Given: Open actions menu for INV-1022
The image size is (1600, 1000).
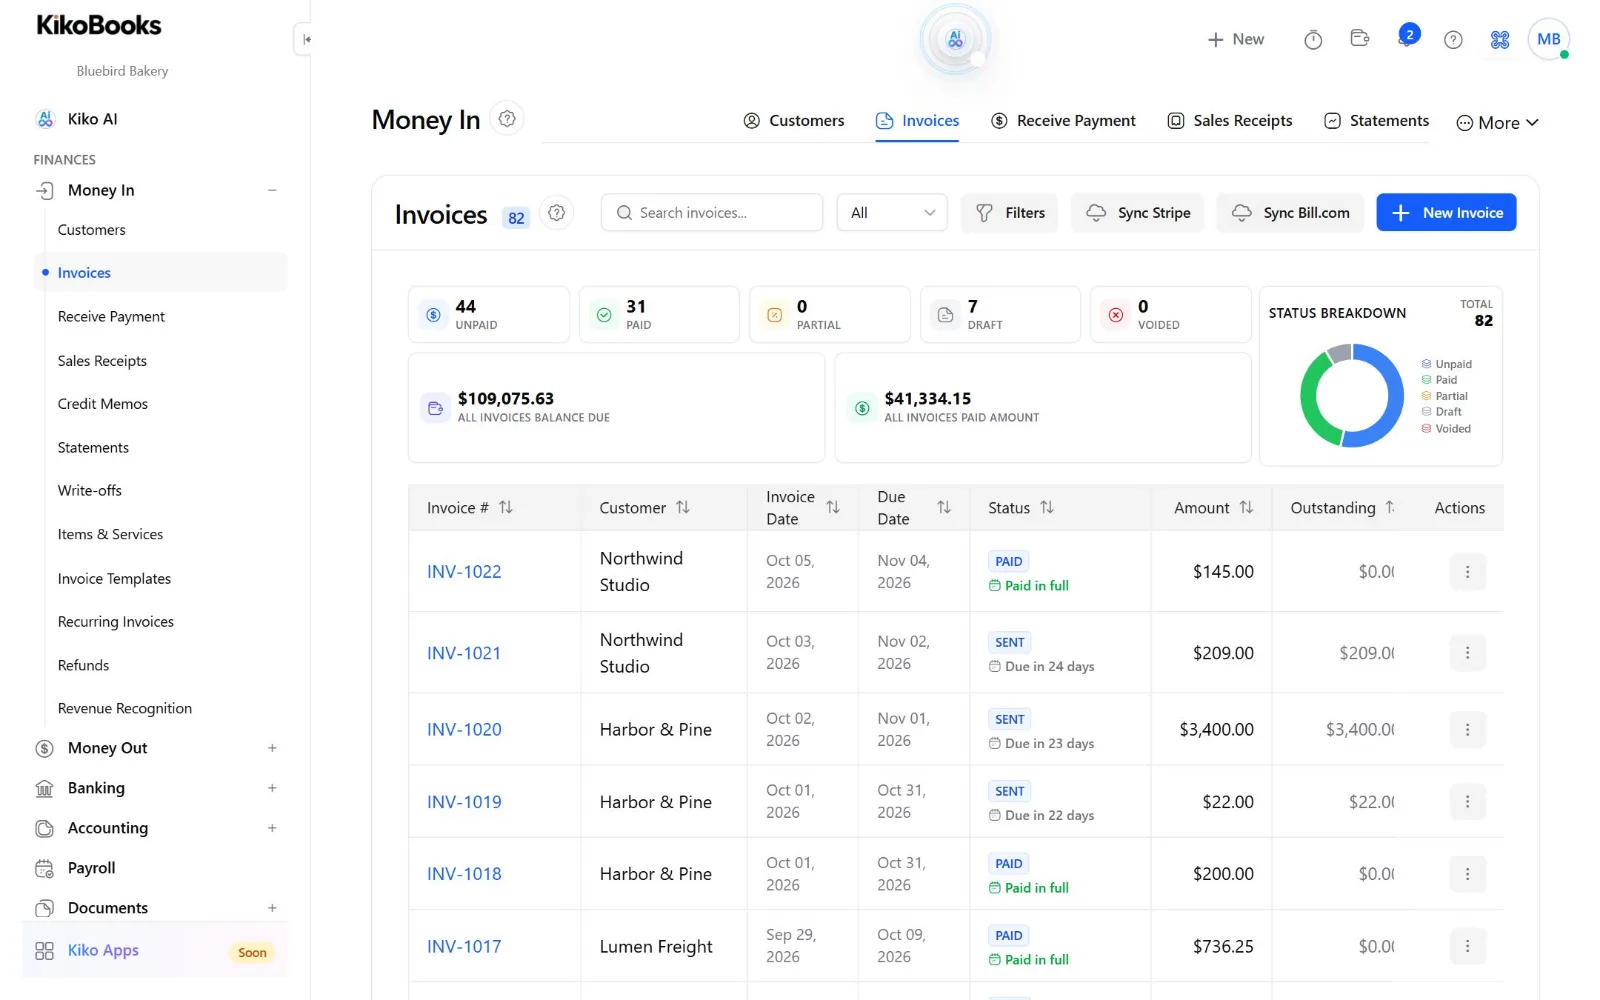Looking at the screenshot, I should [x=1467, y=572].
